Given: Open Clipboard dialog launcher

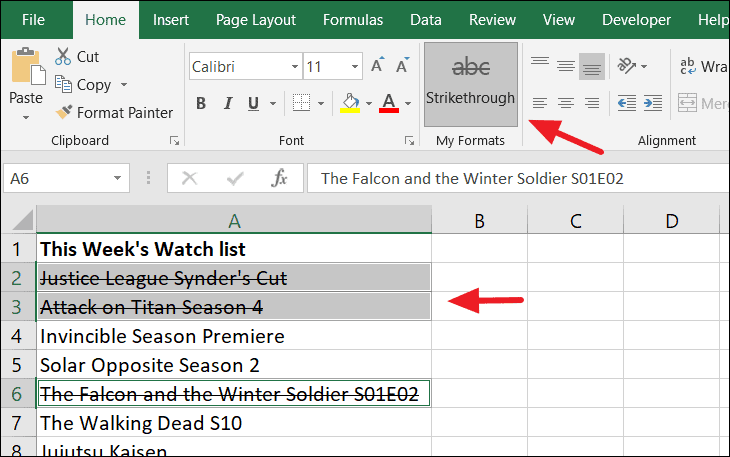Looking at the screenshot, I should (175, 141).
